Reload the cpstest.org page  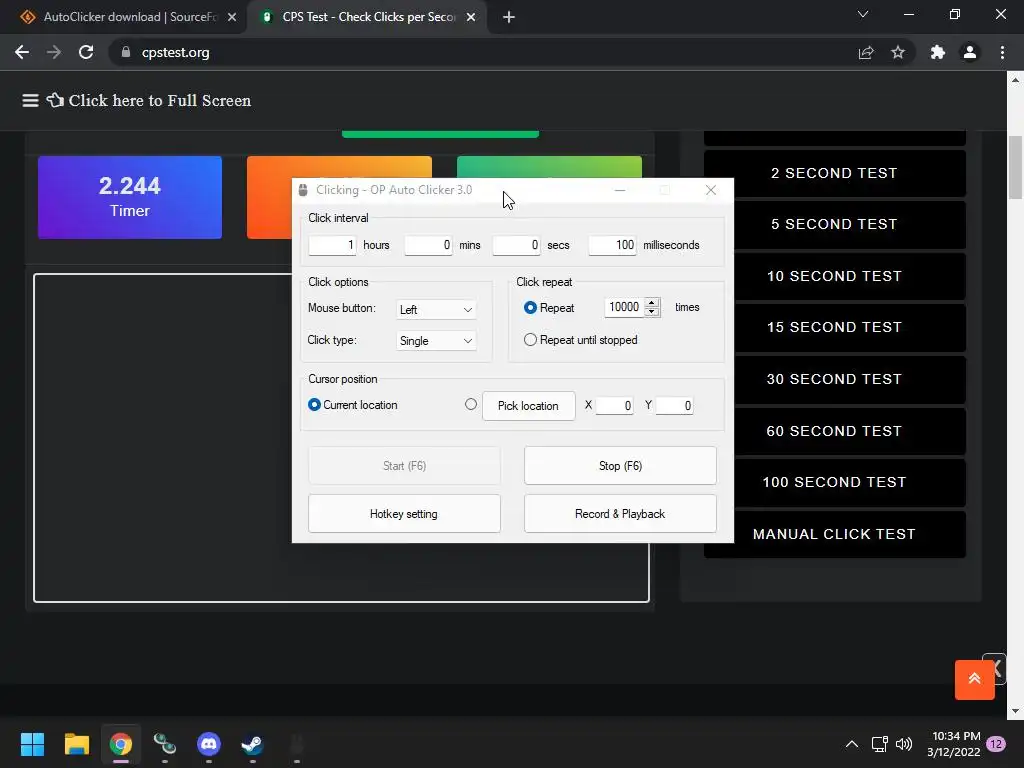(x=86, y=52)
